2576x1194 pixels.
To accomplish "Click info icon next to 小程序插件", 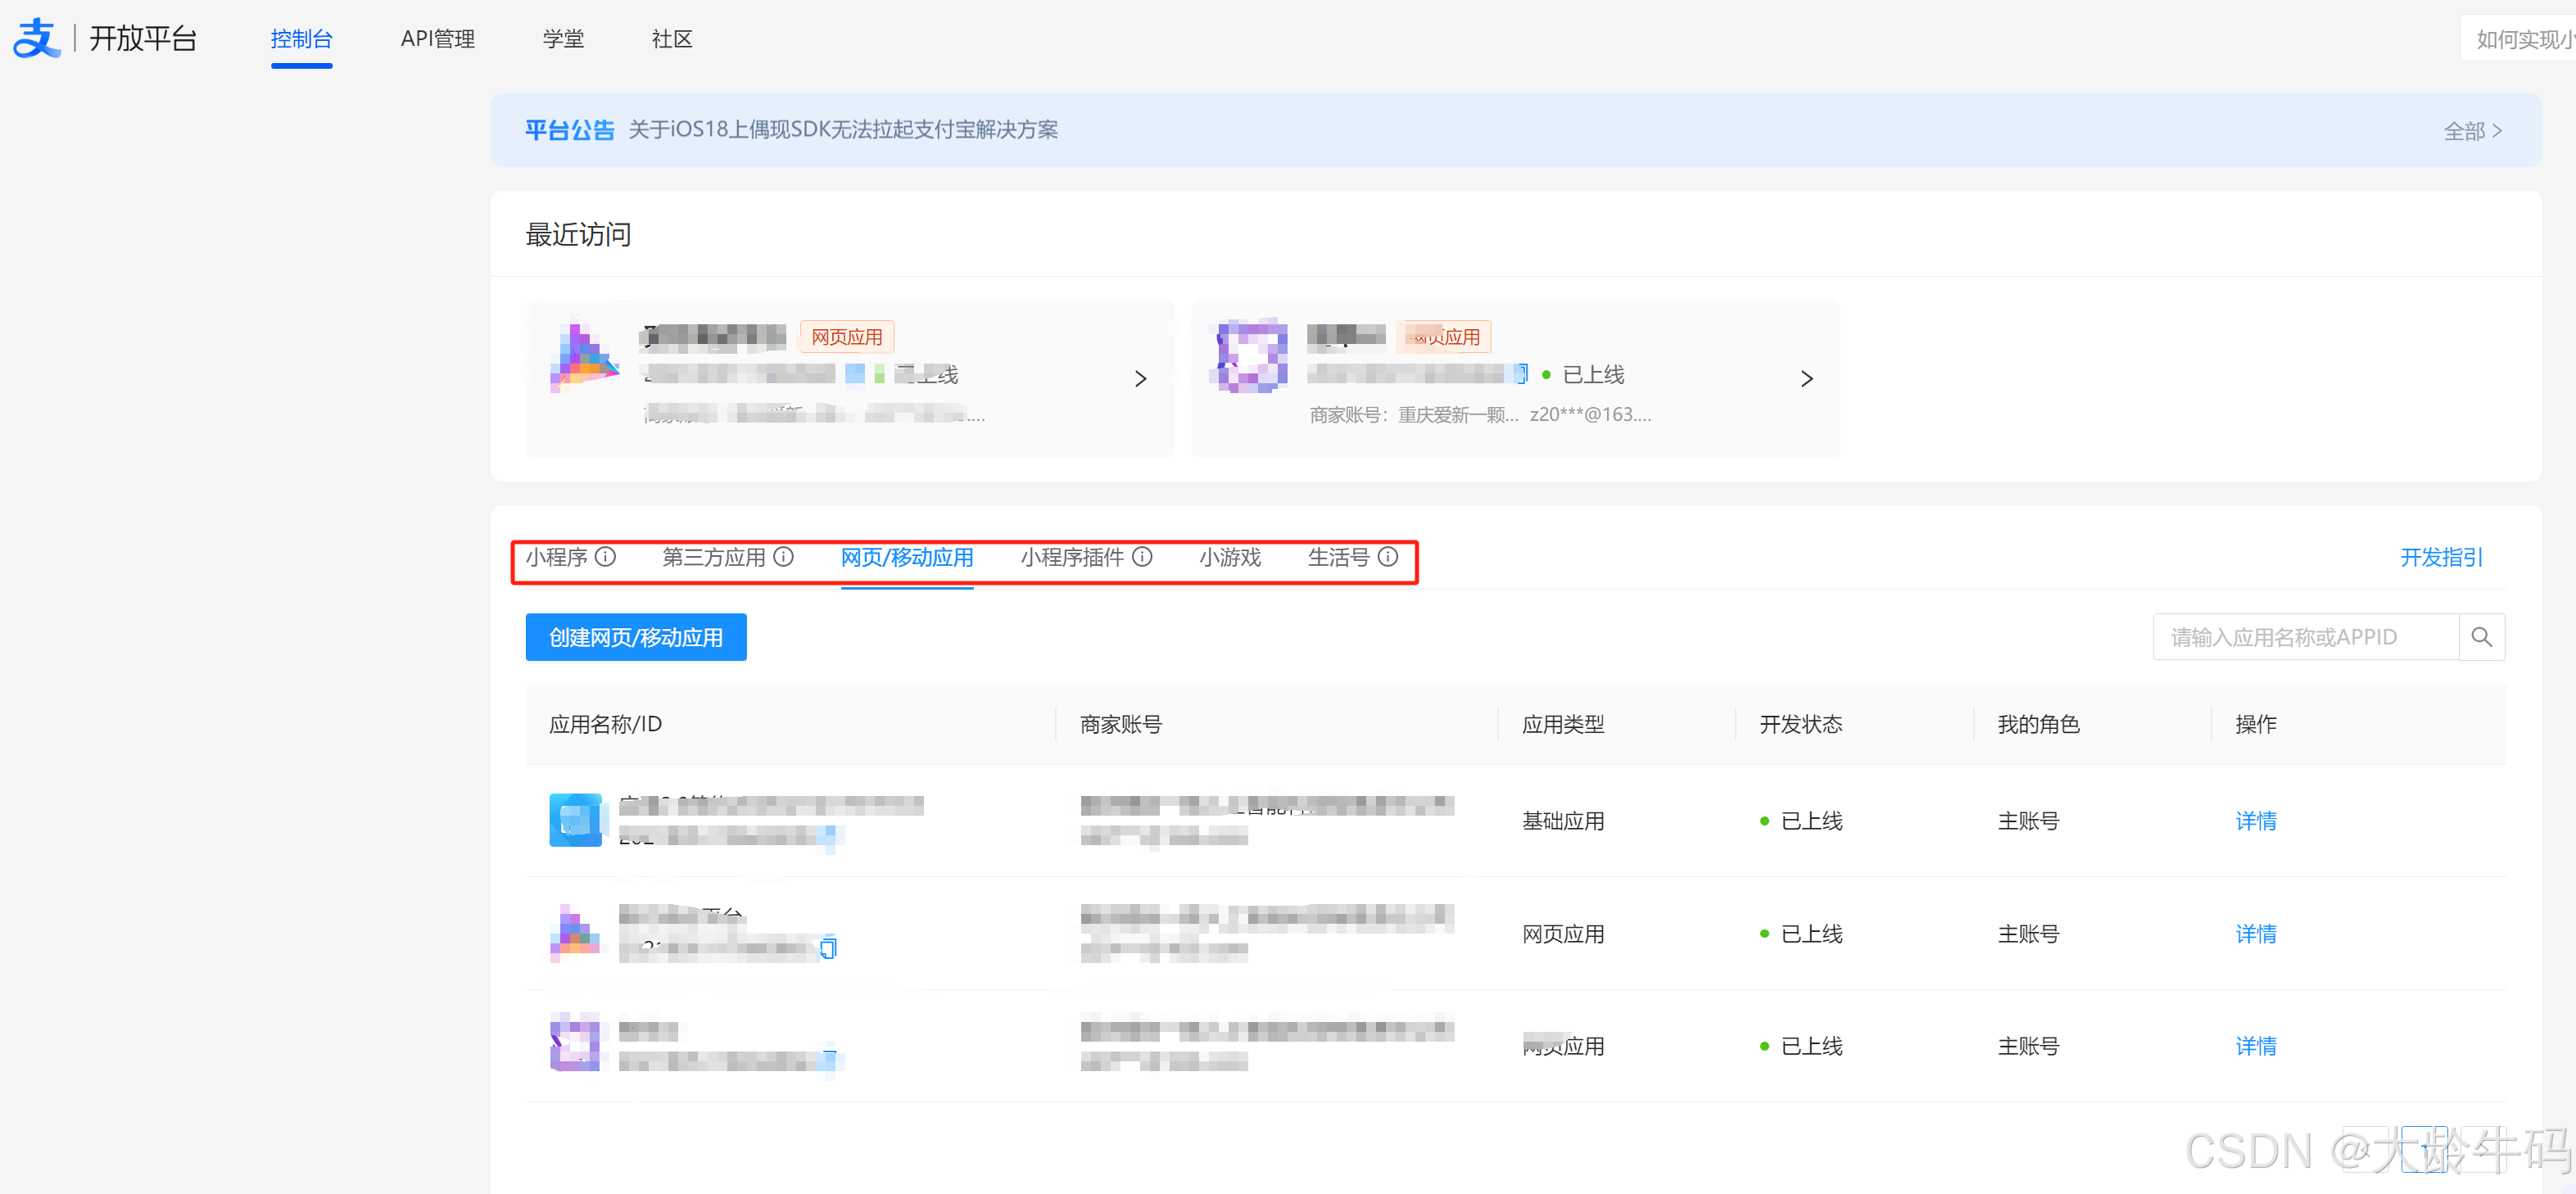I will [x=1142, y=557].
